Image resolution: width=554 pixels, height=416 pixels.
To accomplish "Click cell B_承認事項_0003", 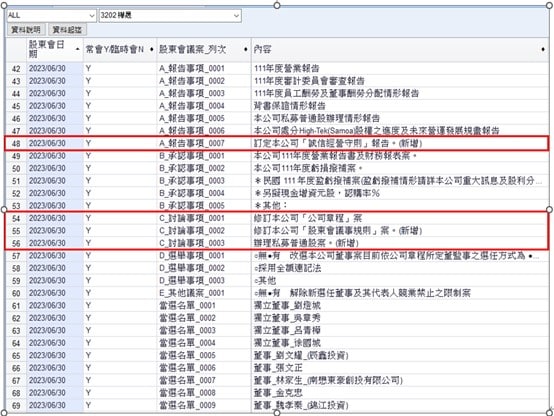I will tap(204, 181).
